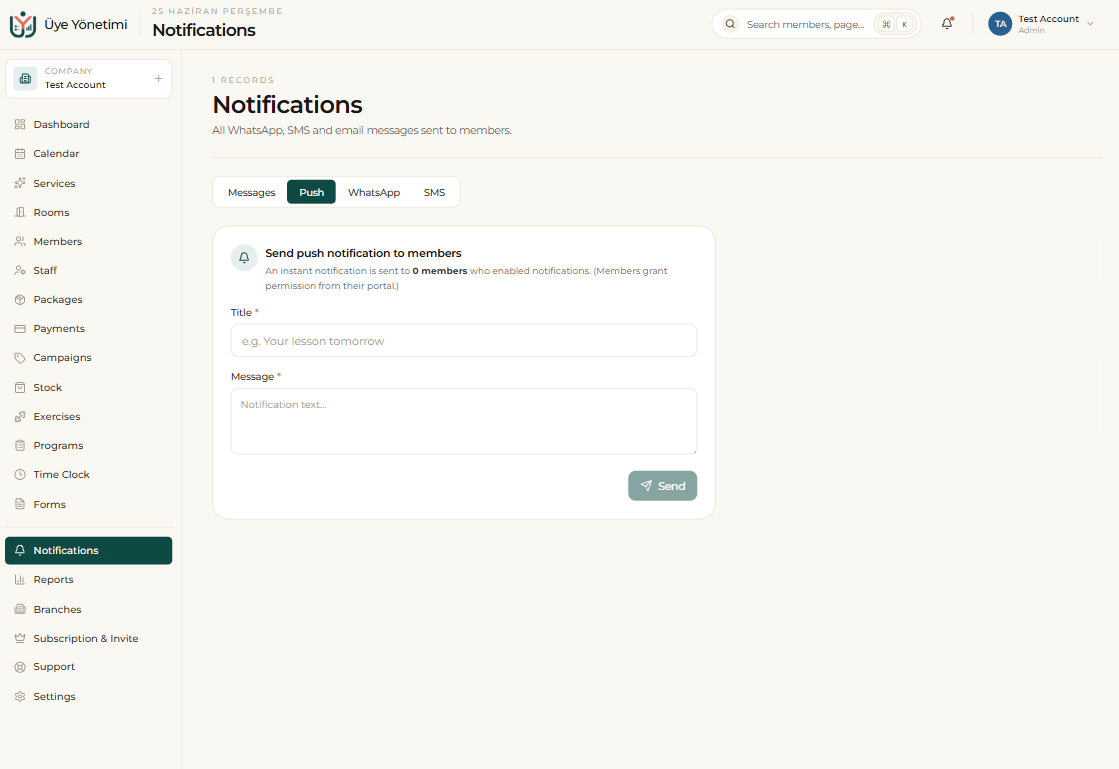1119x769 pixels.
Task: Open the notification bell in header
Action: pos(947,24)
